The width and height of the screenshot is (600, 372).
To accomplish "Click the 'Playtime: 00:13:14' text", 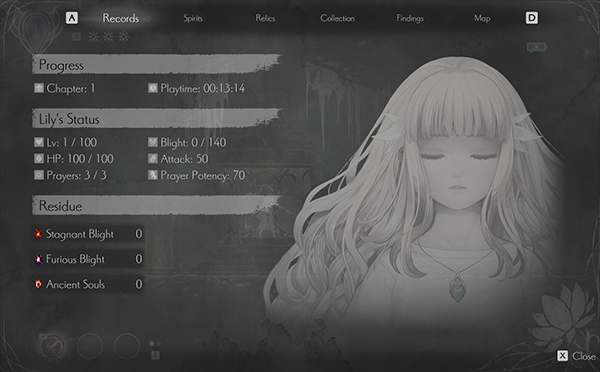I will (x=202, y=88).
